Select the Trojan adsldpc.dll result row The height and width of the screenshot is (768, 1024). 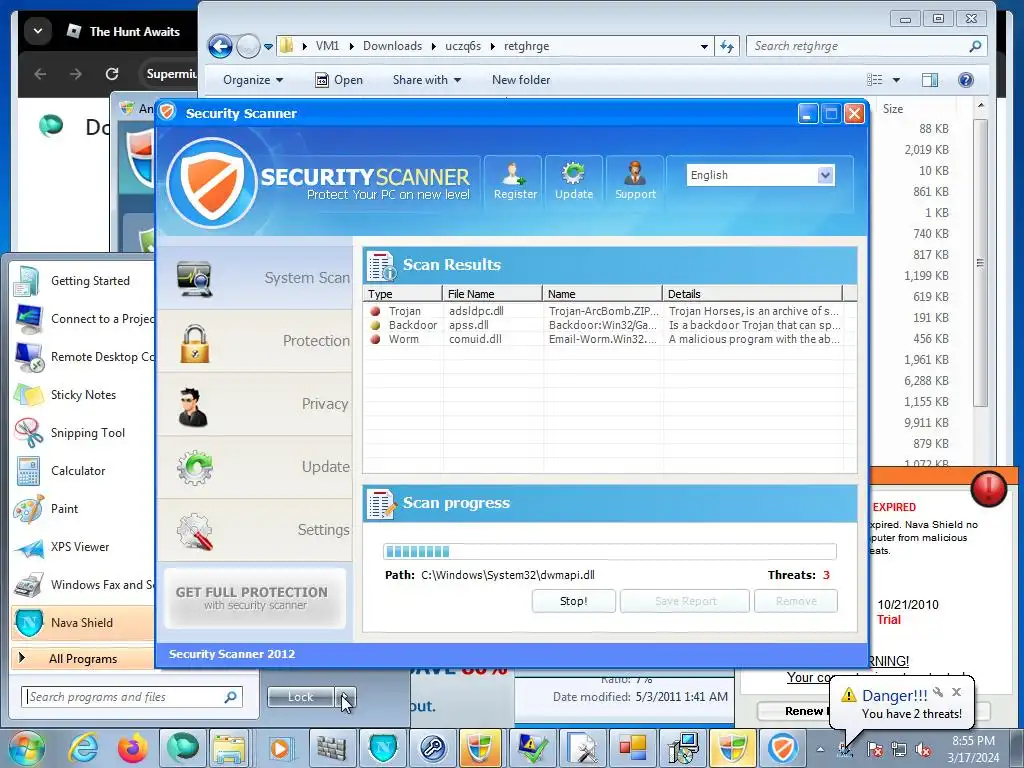click(604, 311)
